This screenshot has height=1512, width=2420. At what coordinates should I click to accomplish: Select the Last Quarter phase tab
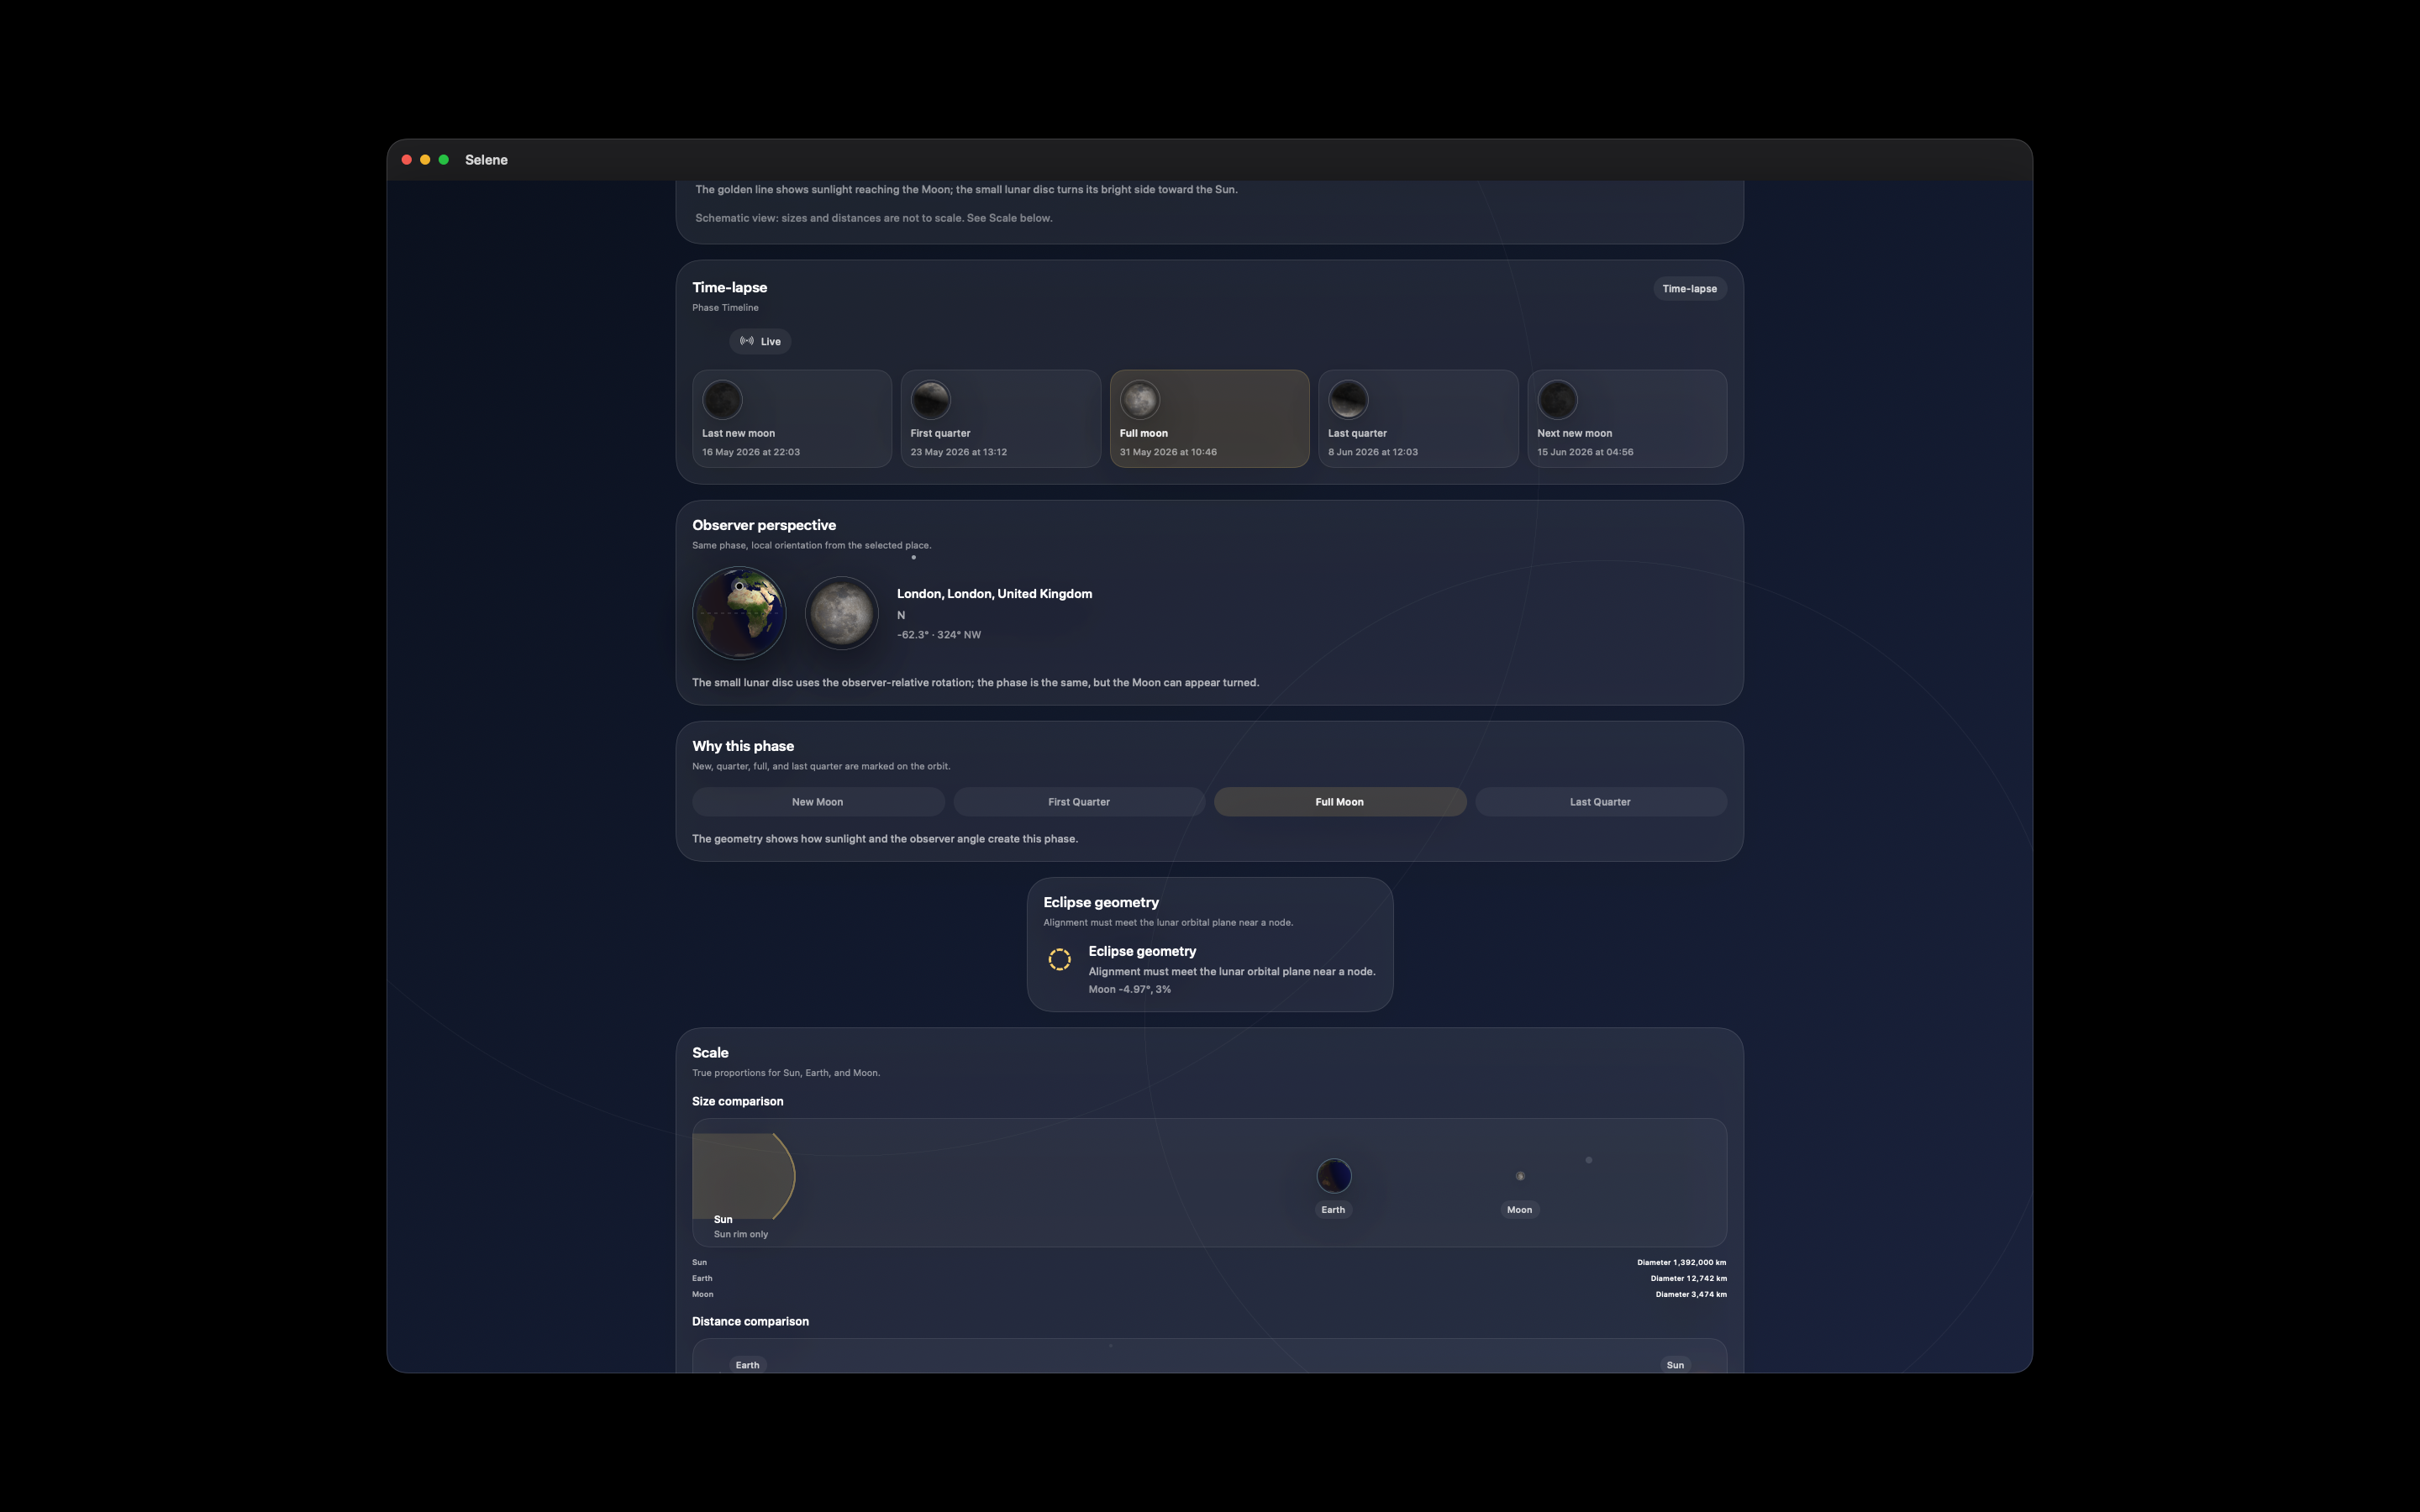1601,802
